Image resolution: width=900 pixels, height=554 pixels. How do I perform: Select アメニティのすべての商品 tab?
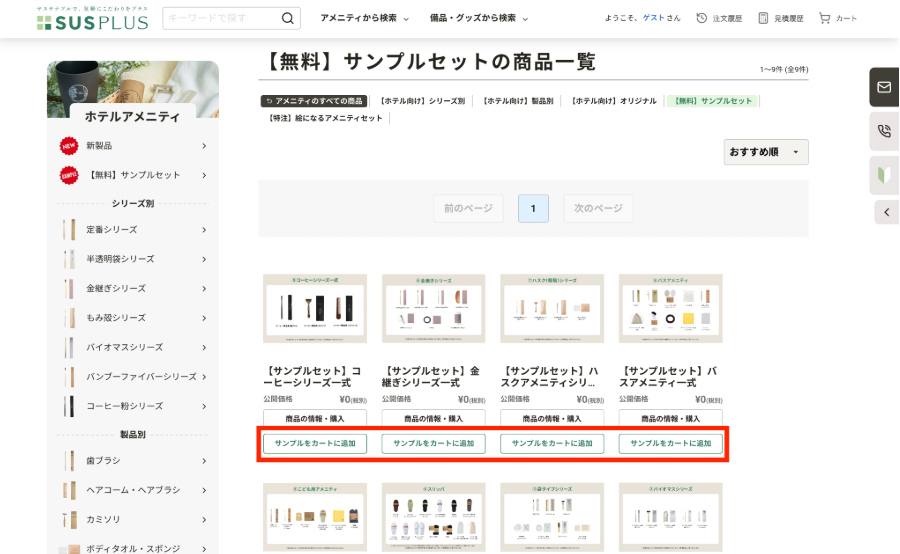tap(313, 101)
